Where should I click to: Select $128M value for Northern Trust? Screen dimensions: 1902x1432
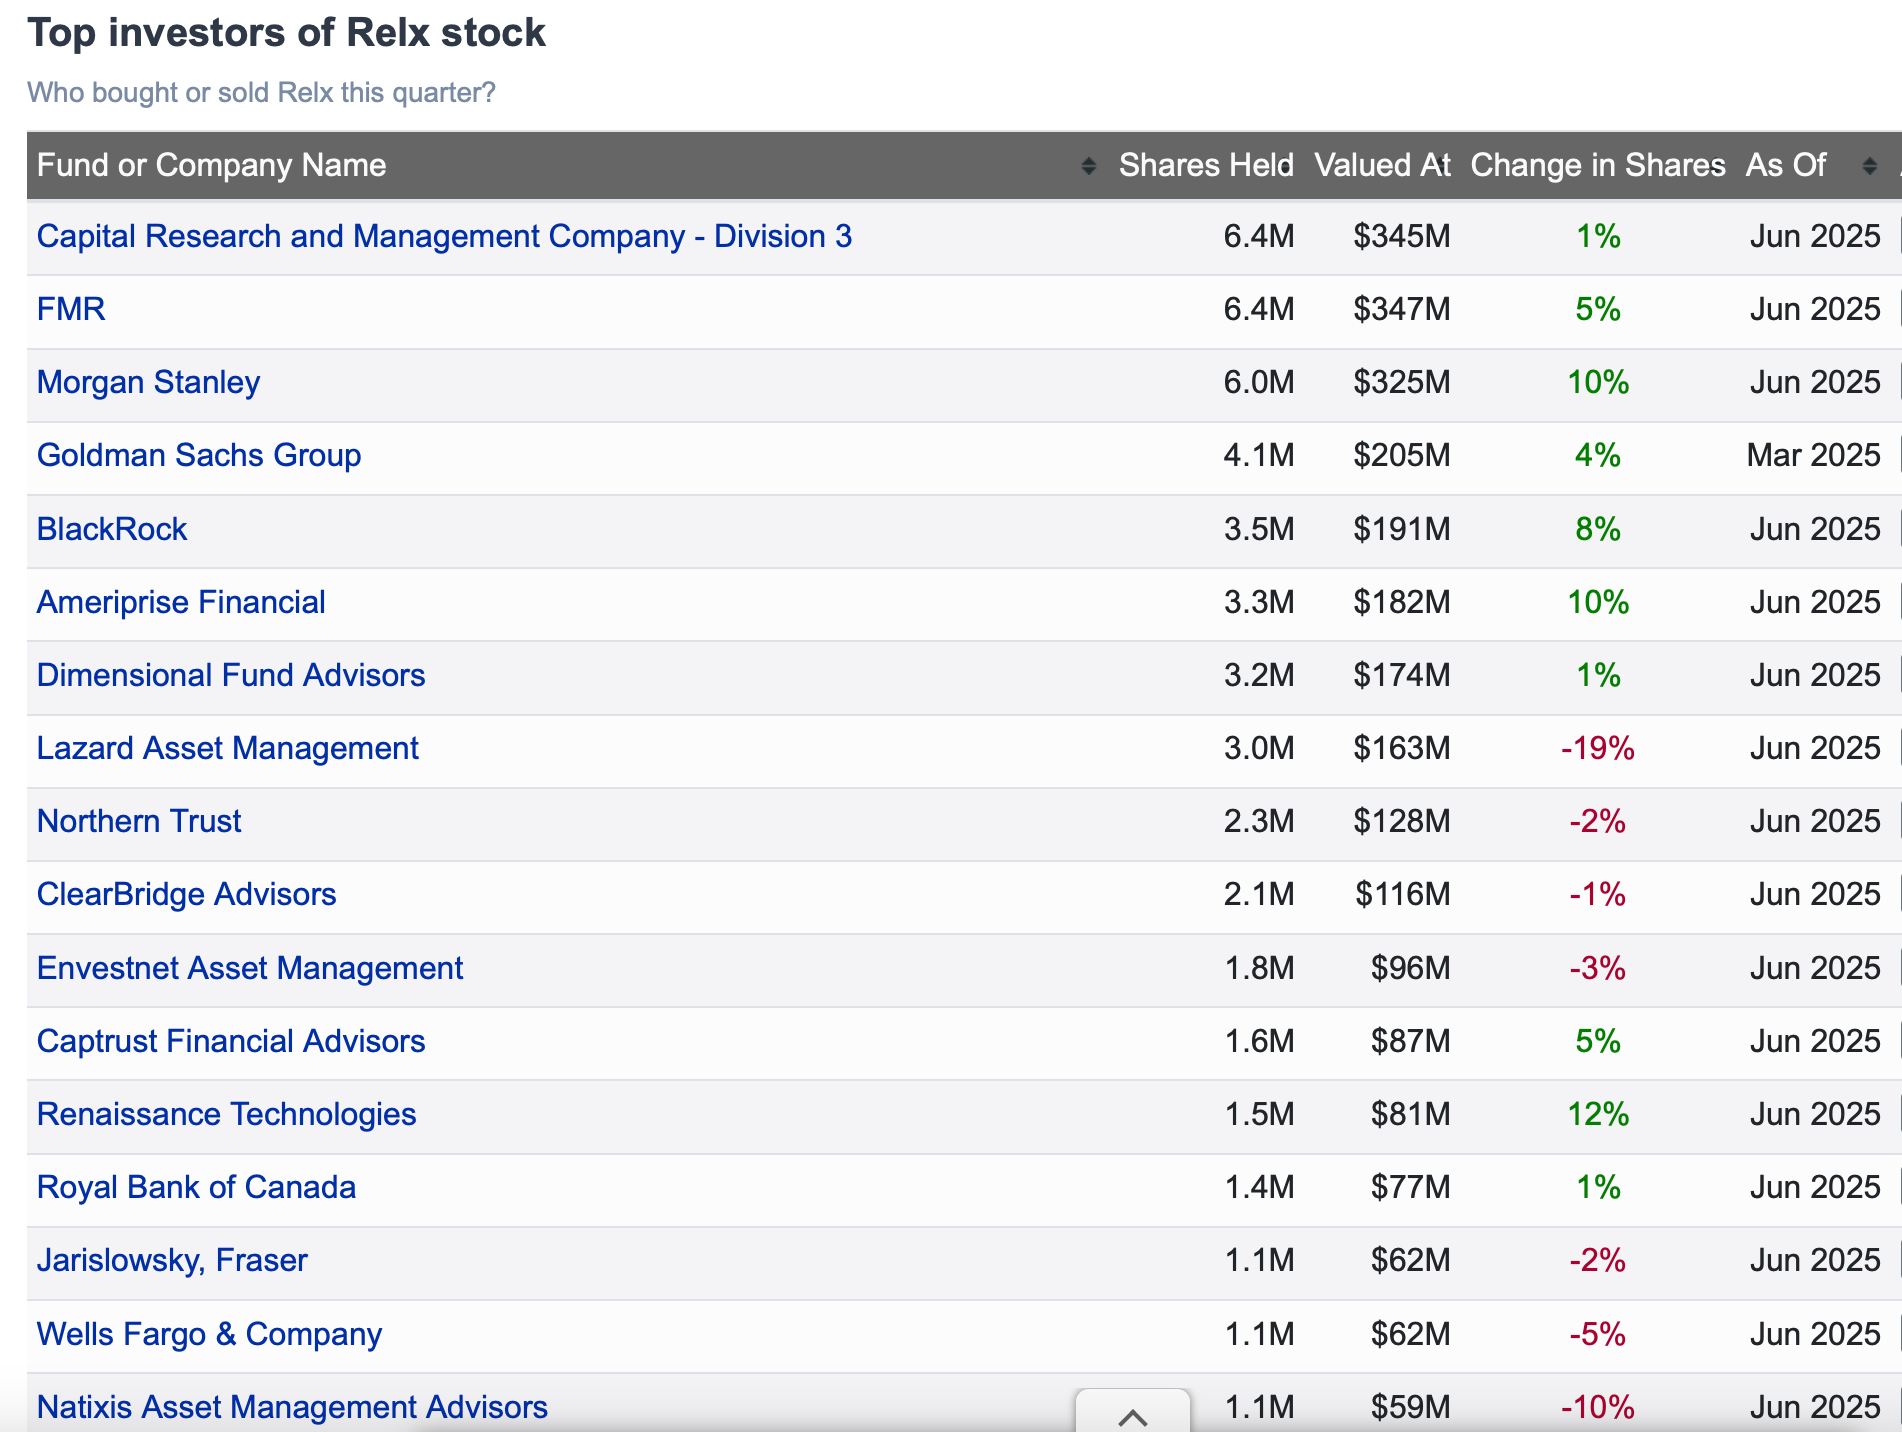1402,821
